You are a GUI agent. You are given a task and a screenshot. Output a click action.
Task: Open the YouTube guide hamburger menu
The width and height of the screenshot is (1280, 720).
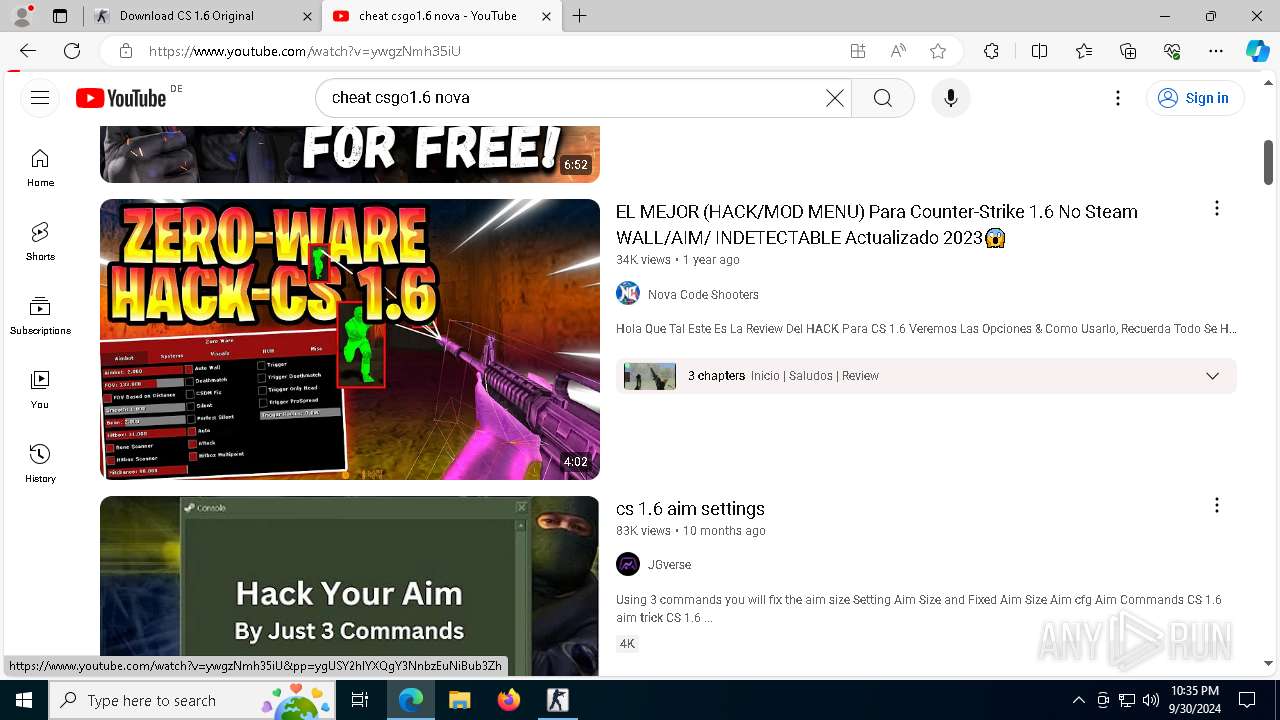click(40, 97)
